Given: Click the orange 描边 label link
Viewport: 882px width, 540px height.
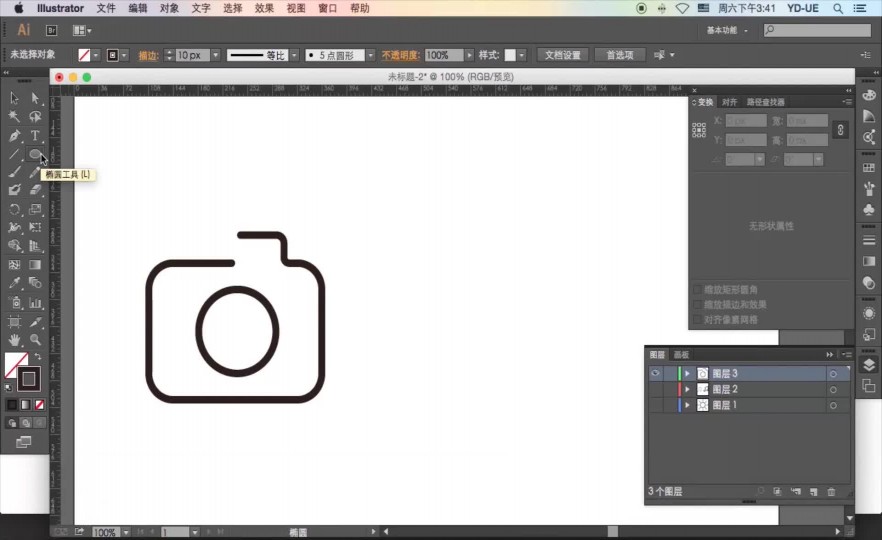Looking at the screenshot, I should [148, 55].
